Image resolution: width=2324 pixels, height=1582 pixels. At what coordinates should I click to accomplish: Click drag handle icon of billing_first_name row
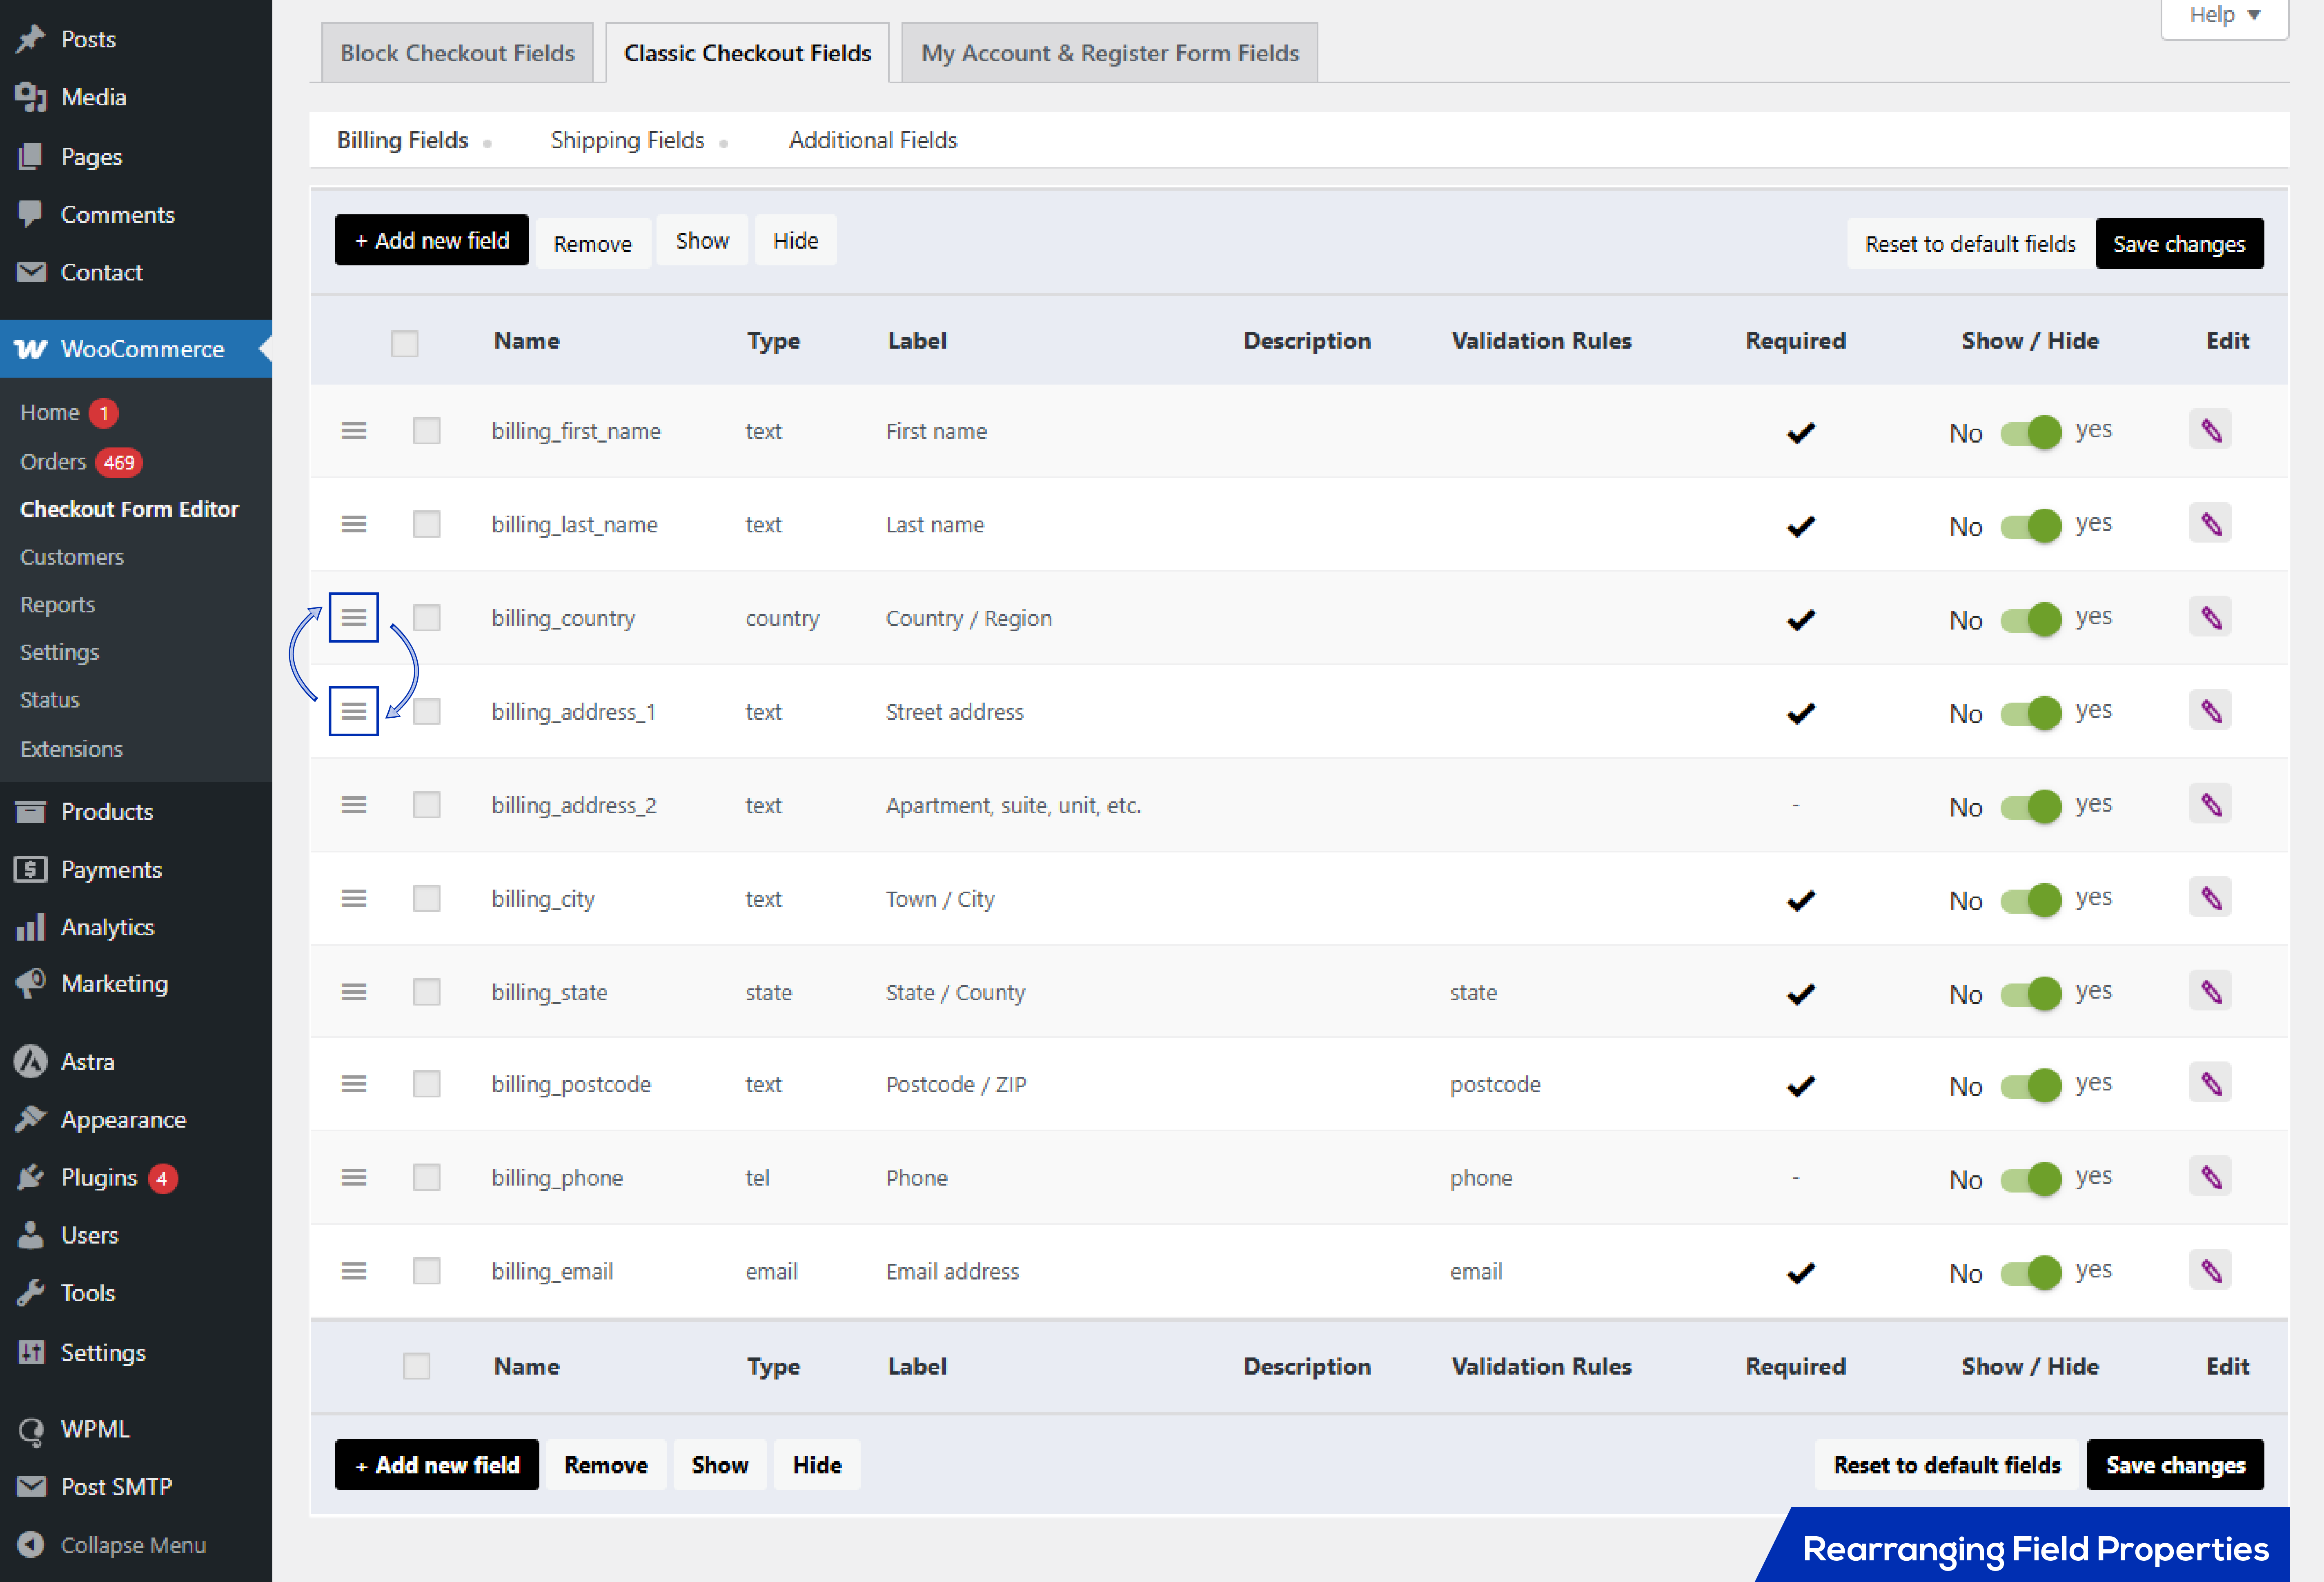tap(354, 431)
